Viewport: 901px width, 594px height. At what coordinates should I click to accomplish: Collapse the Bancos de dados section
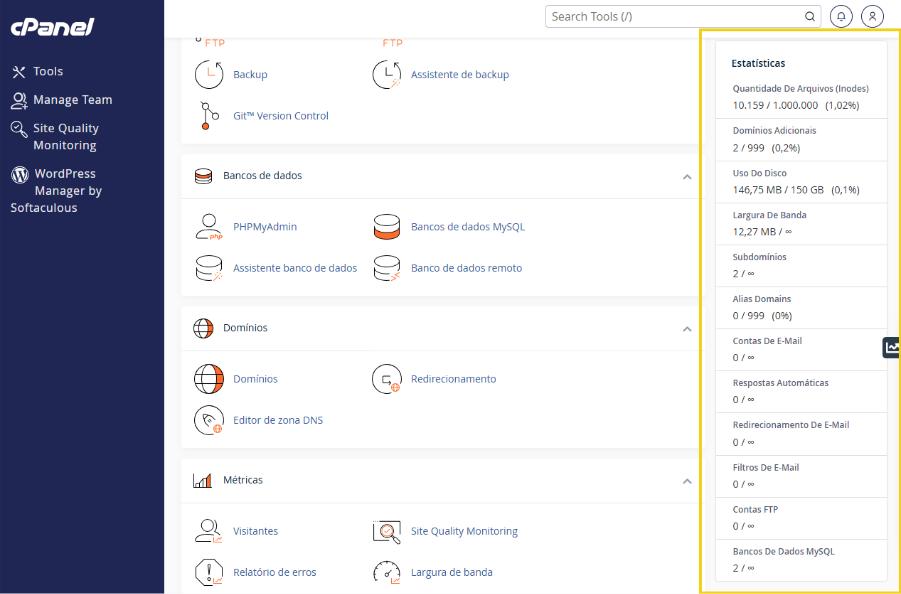click(687, 176)
